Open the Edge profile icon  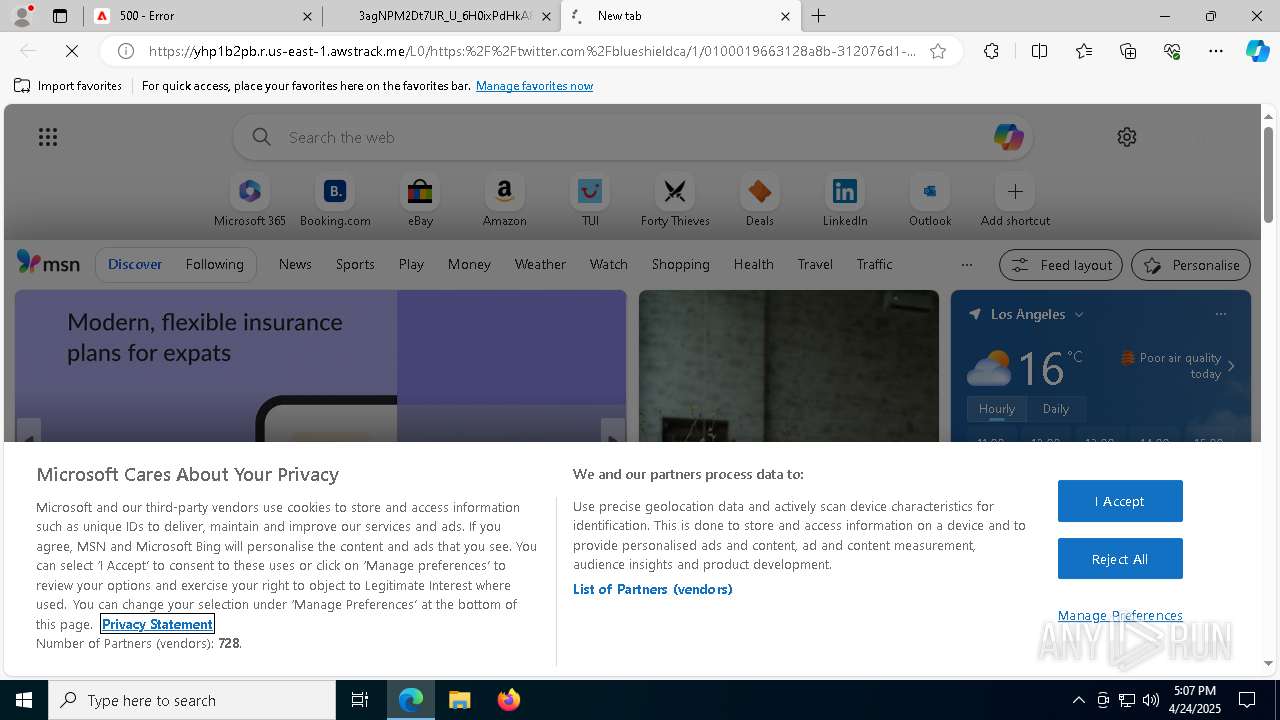pos(22,16)
